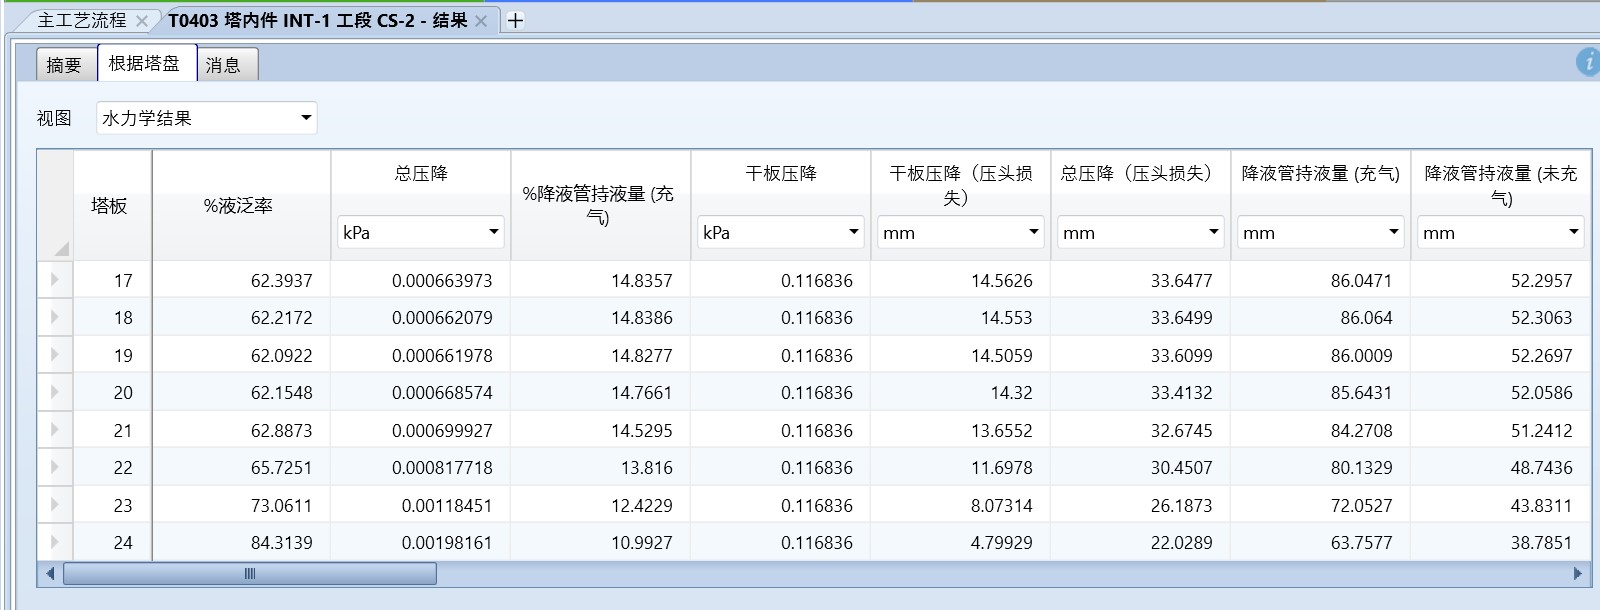This screenshot has height=610, width=1600.
Task: Click the %液泛率 column header
Action: click(x=239, y=206)
